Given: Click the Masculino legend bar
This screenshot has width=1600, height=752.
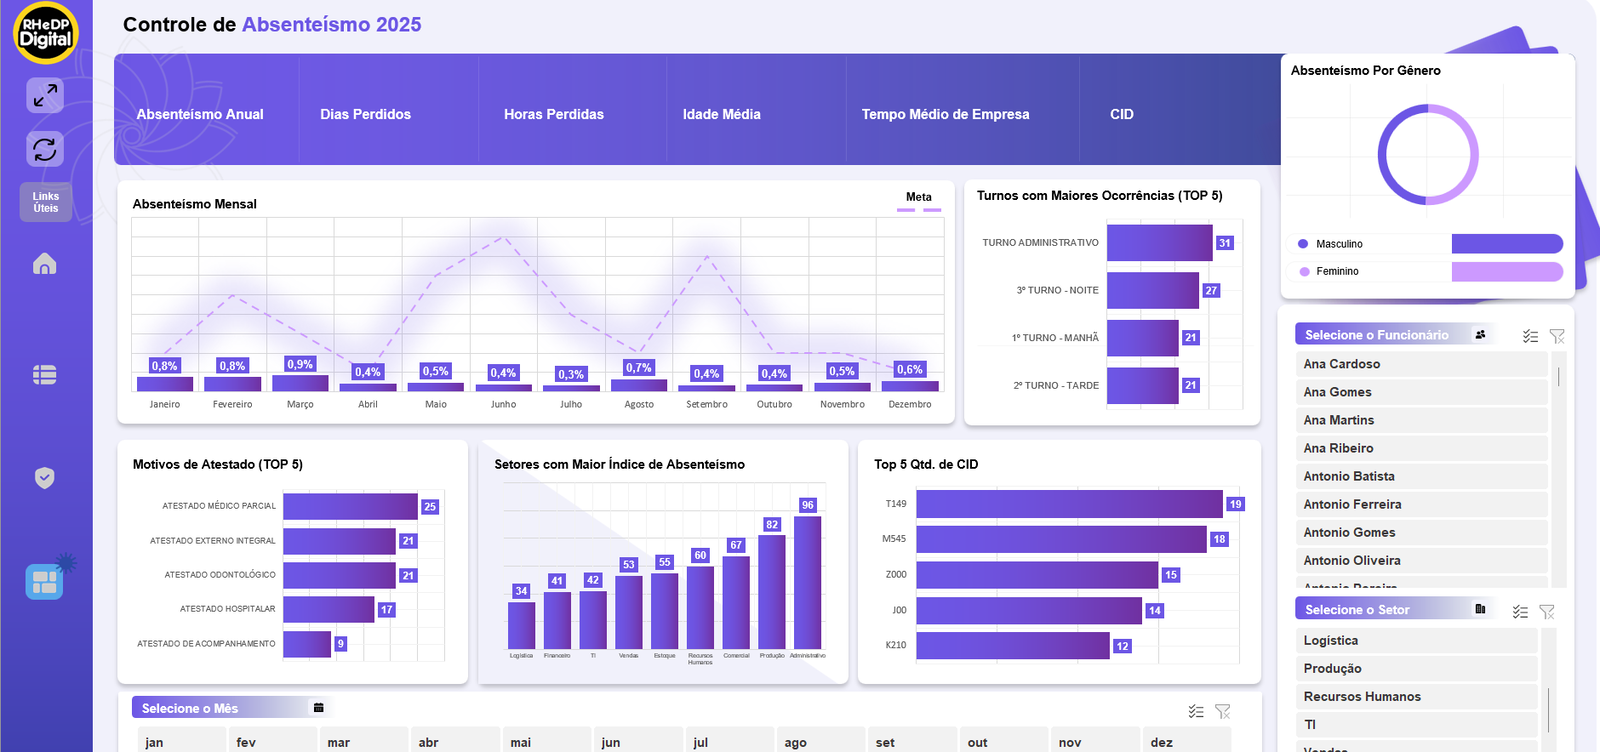Looking at the screenshot, I should click(1506, 244).
